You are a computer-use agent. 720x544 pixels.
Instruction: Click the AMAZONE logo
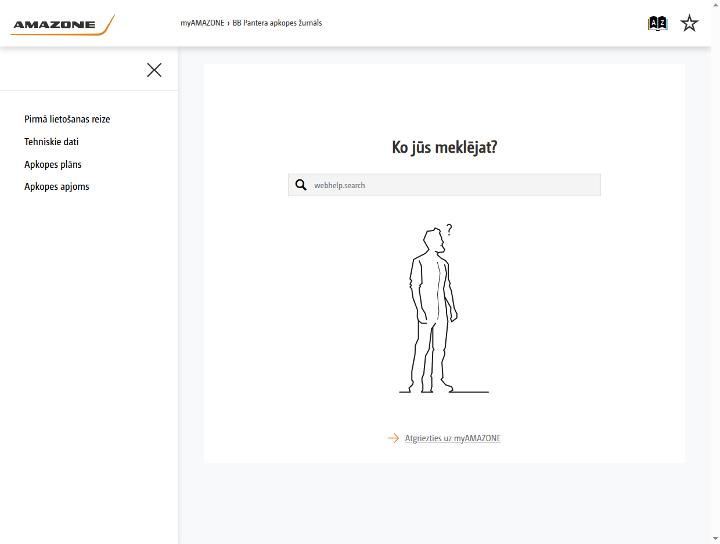[63, 25]
